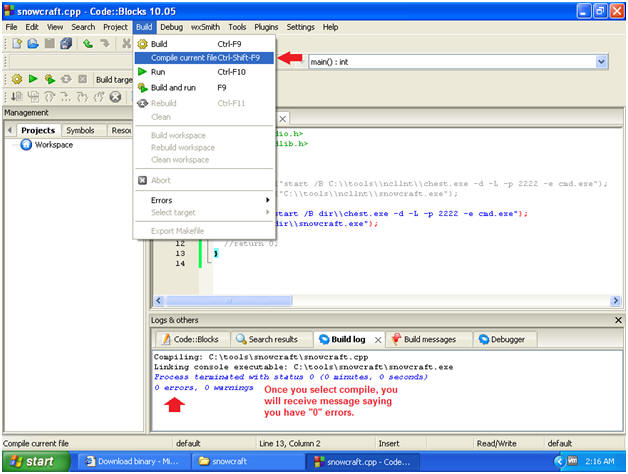Image resolution: width=628 pixels, height=474 pixels.
Task: Click the Rebuild toolbar icon
Action: (x=66, y=79)
